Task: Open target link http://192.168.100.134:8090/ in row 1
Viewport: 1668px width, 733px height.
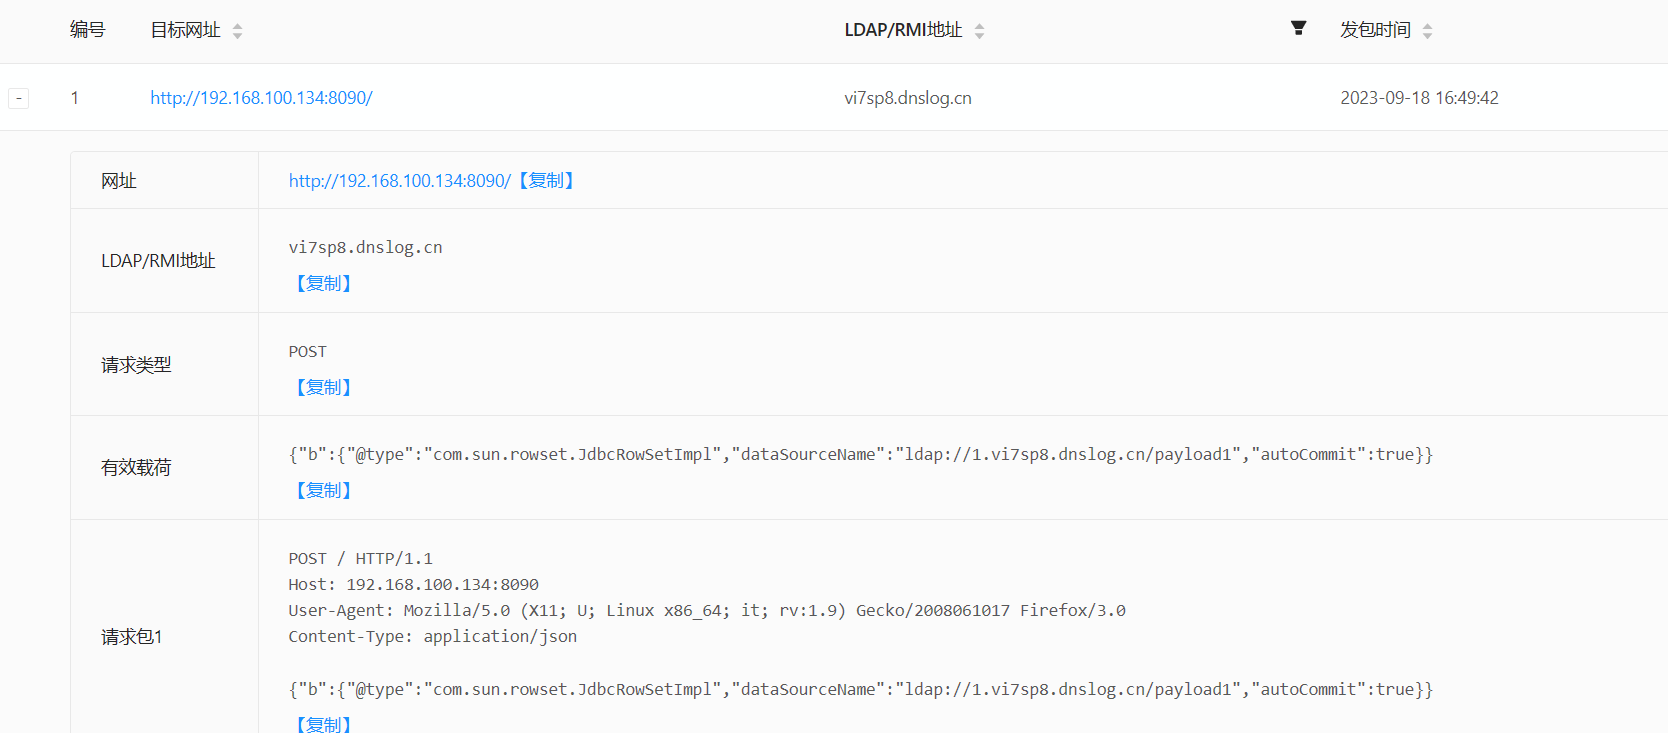Action: (261, 98)
